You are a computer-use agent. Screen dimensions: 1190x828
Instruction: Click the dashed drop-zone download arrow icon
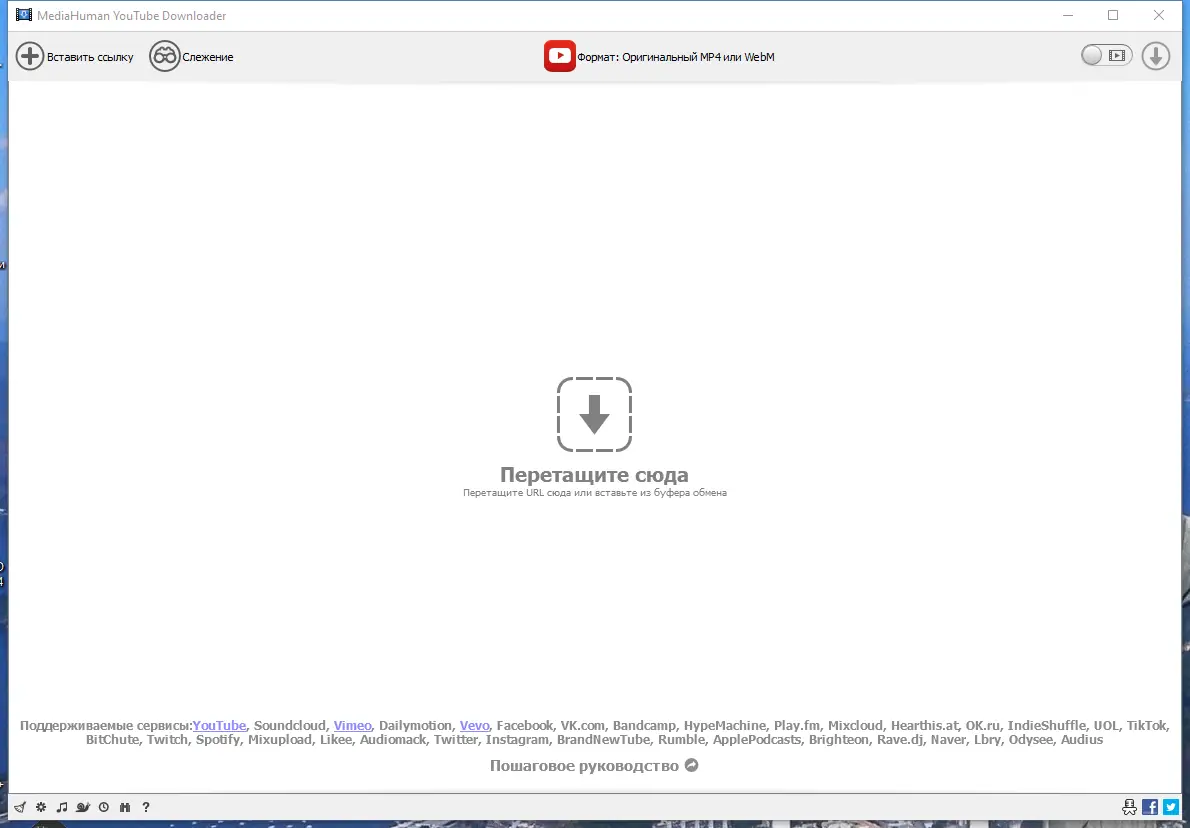[x=594, y=414]
